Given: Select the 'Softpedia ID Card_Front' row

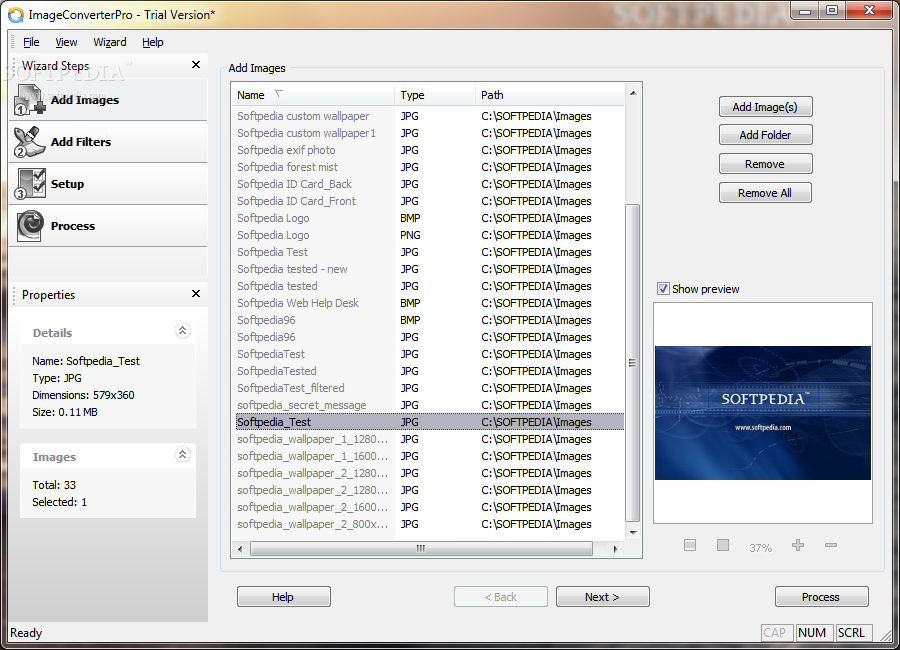Looking at the screenshot, I should click(428, 201).
